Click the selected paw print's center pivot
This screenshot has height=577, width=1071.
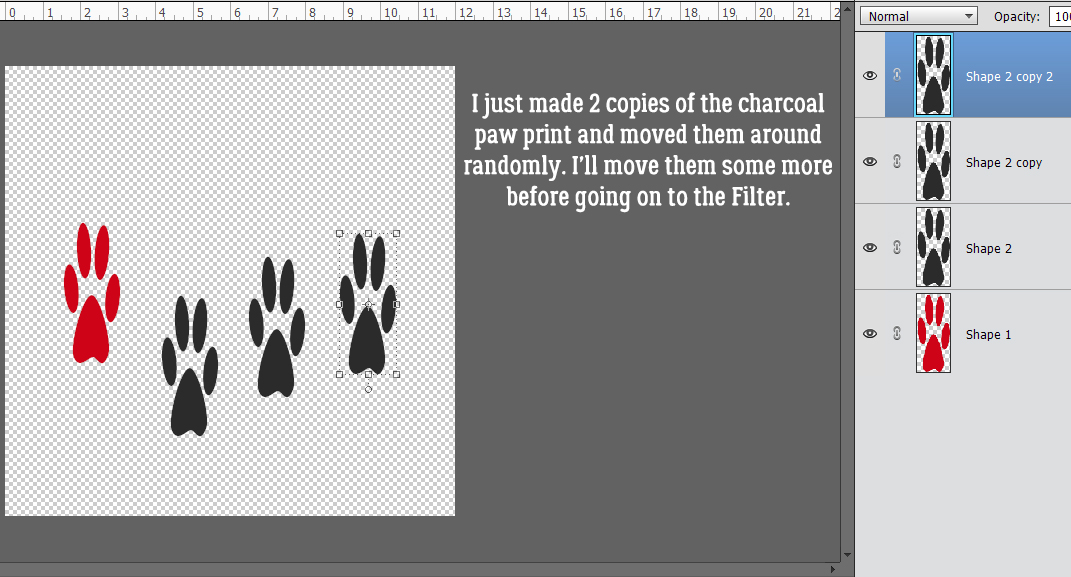point(368,305)
